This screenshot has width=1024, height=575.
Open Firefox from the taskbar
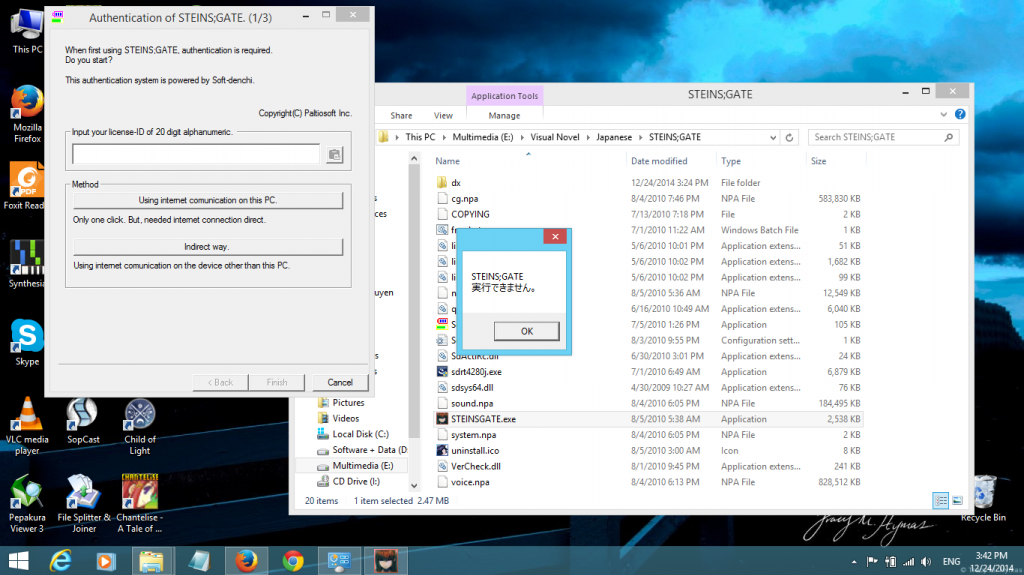click(x=246, y=561)
